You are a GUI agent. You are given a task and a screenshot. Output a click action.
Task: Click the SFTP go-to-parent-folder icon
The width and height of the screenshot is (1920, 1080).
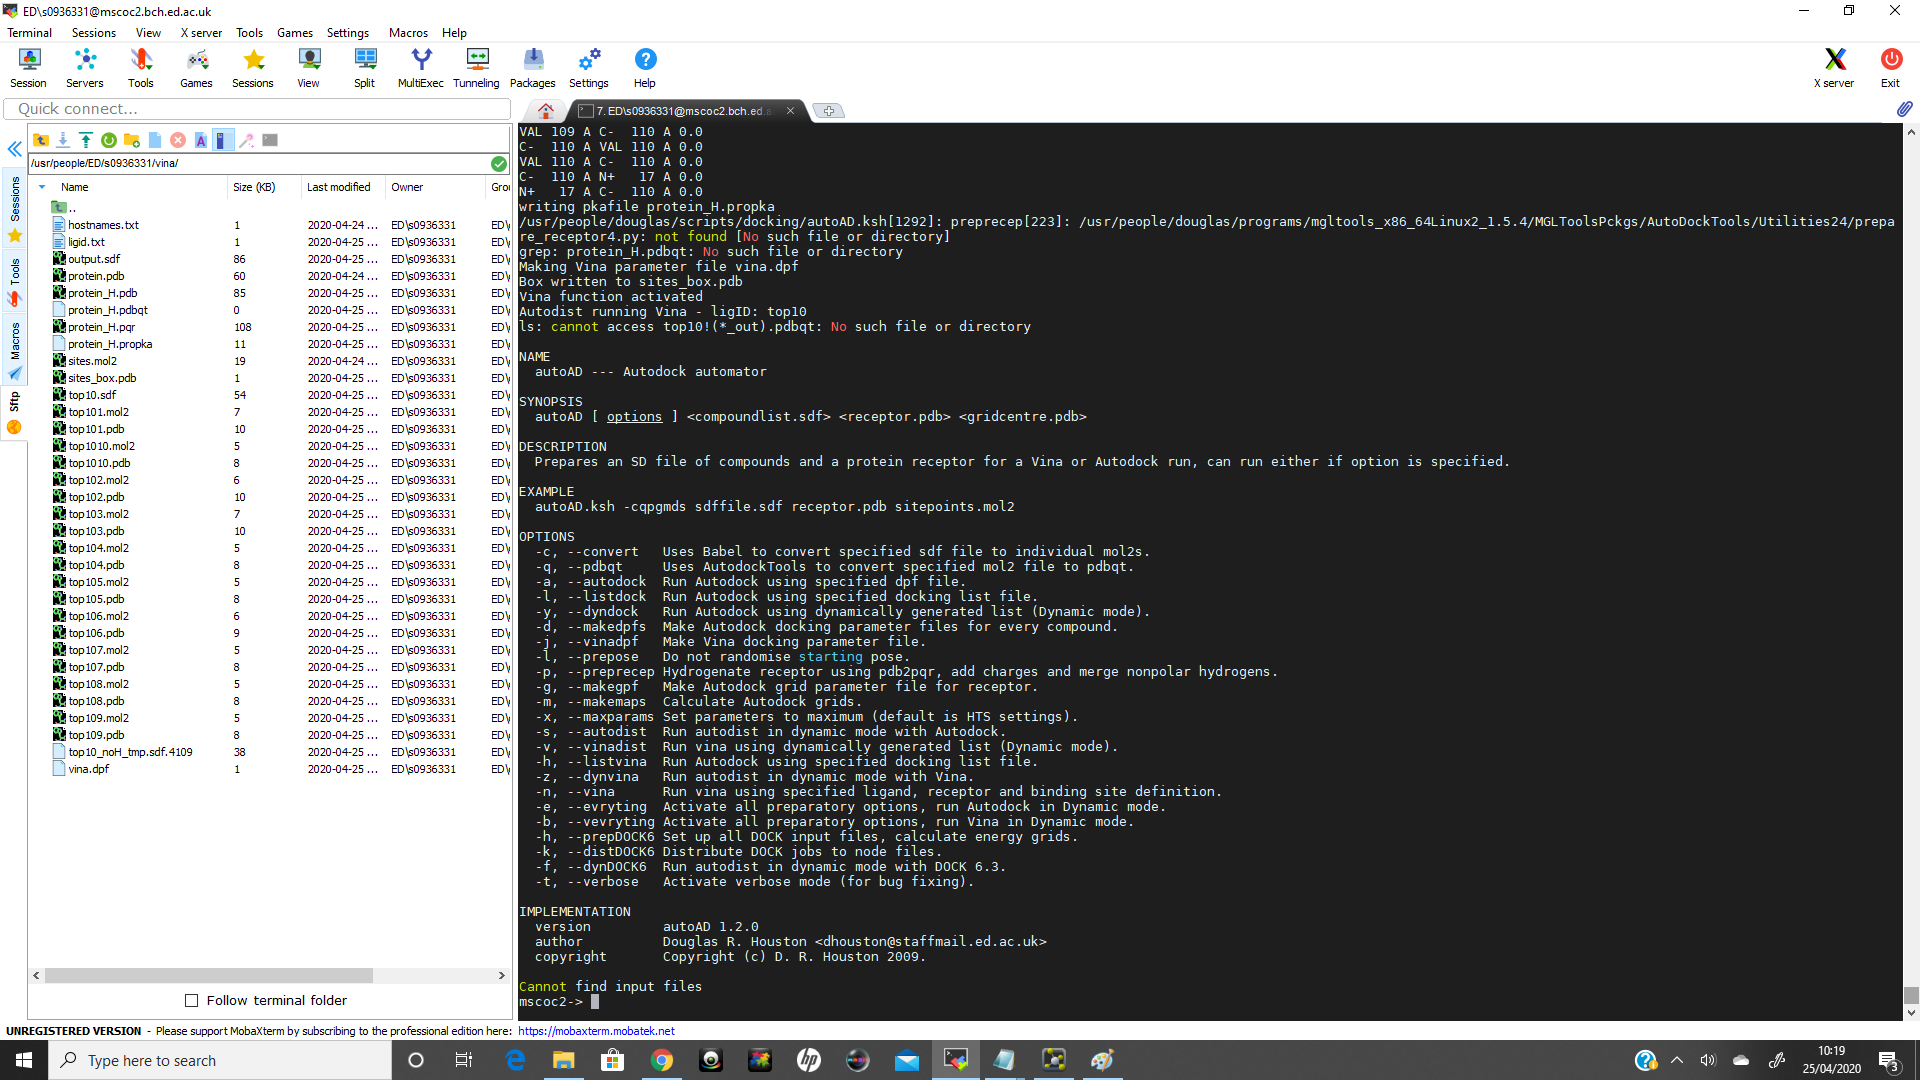pyautogui.click(x=41, y=140)
